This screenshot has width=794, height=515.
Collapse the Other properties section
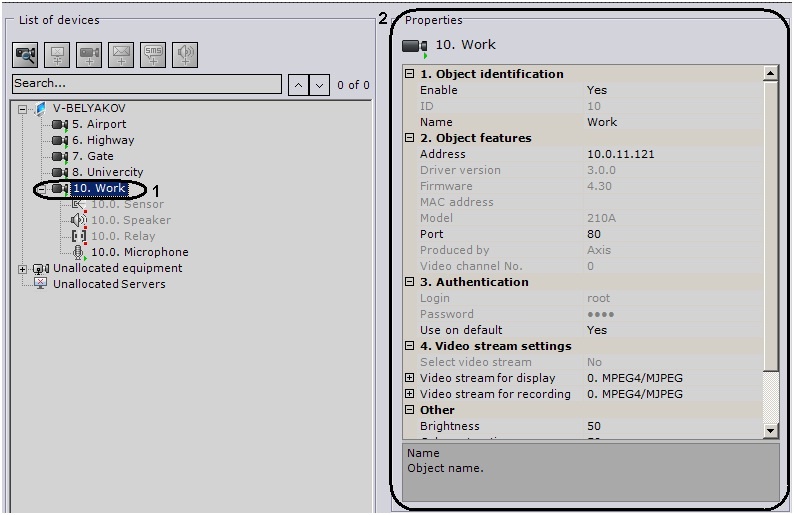click(410, 410)
